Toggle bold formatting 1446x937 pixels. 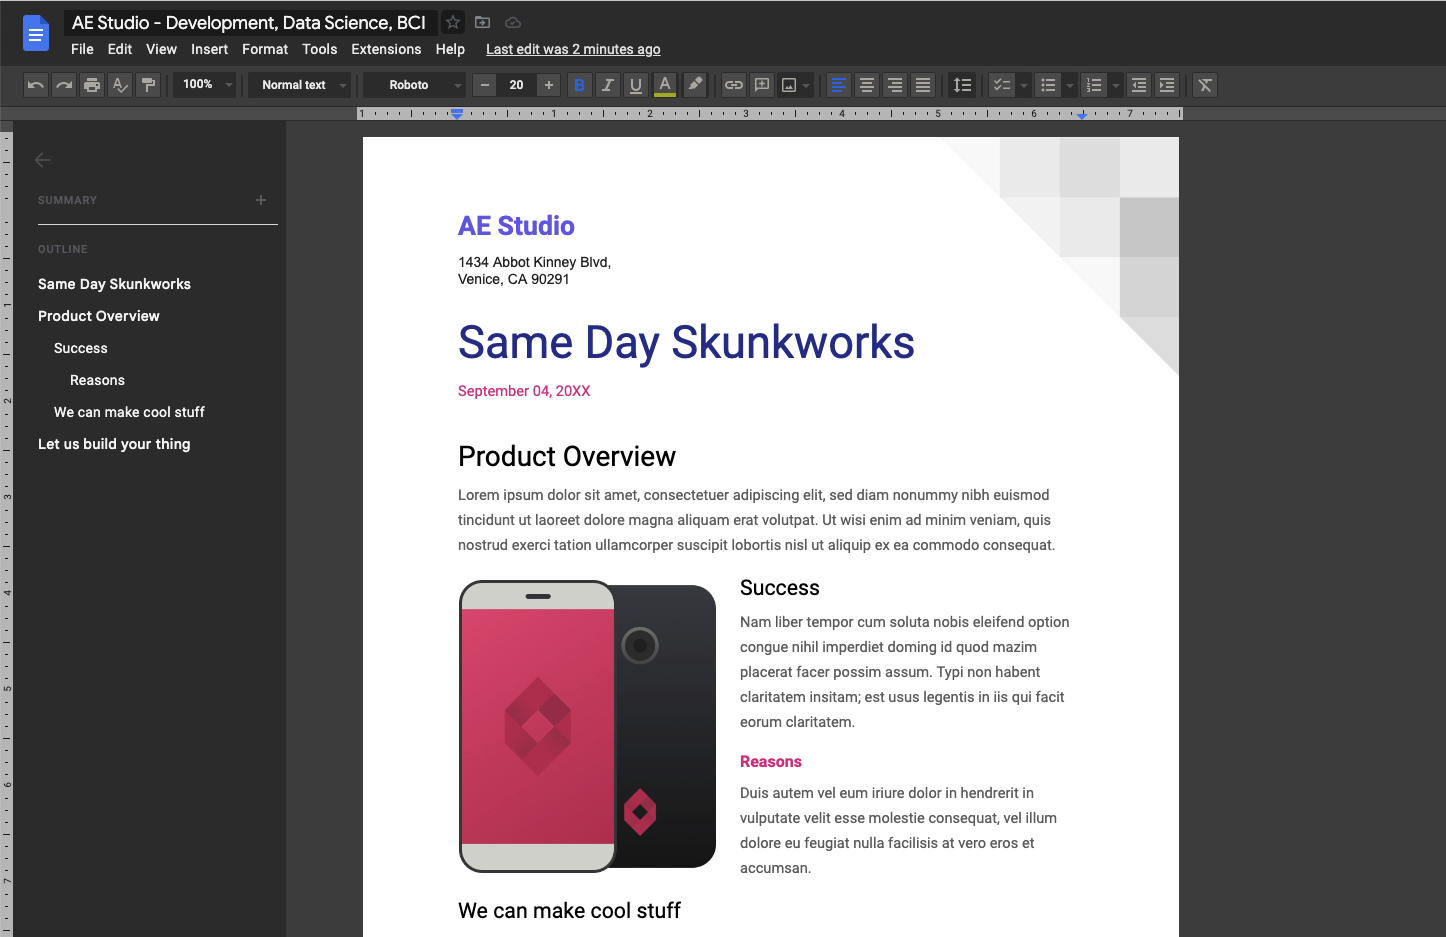point(579,85)
